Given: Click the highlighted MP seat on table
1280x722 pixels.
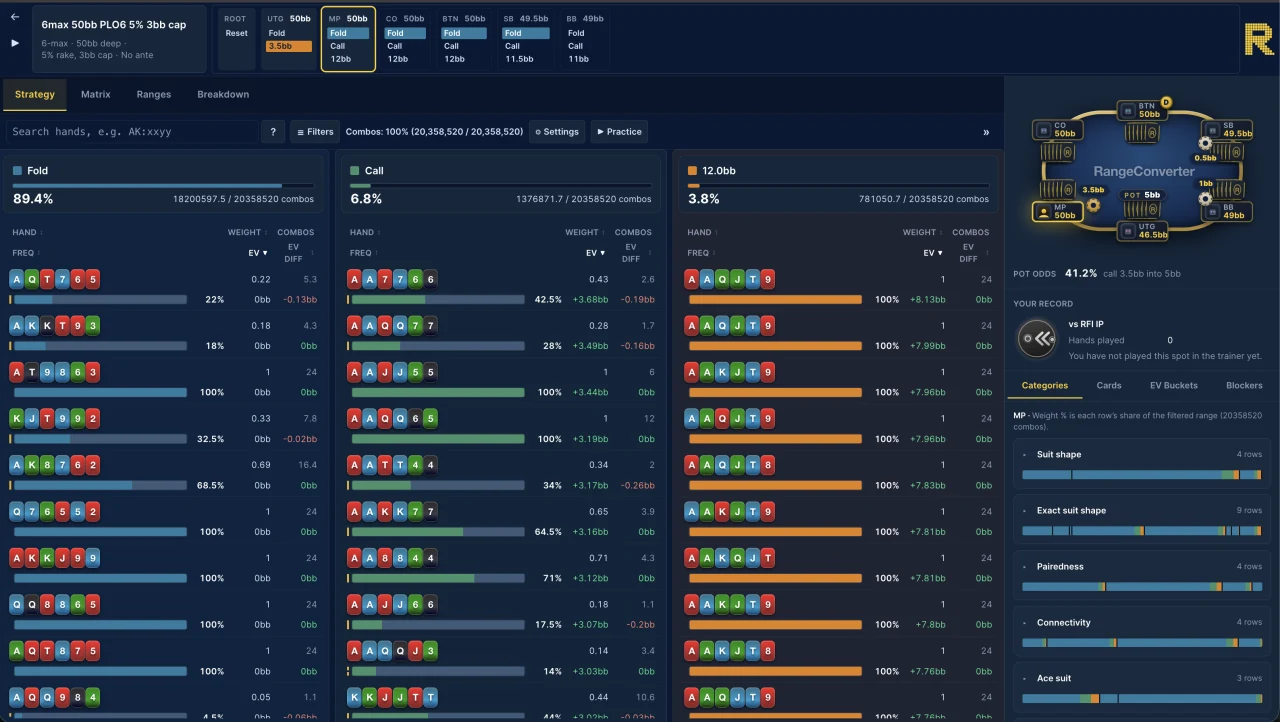Looking at the screenshot, I should tap(1057, 212).
